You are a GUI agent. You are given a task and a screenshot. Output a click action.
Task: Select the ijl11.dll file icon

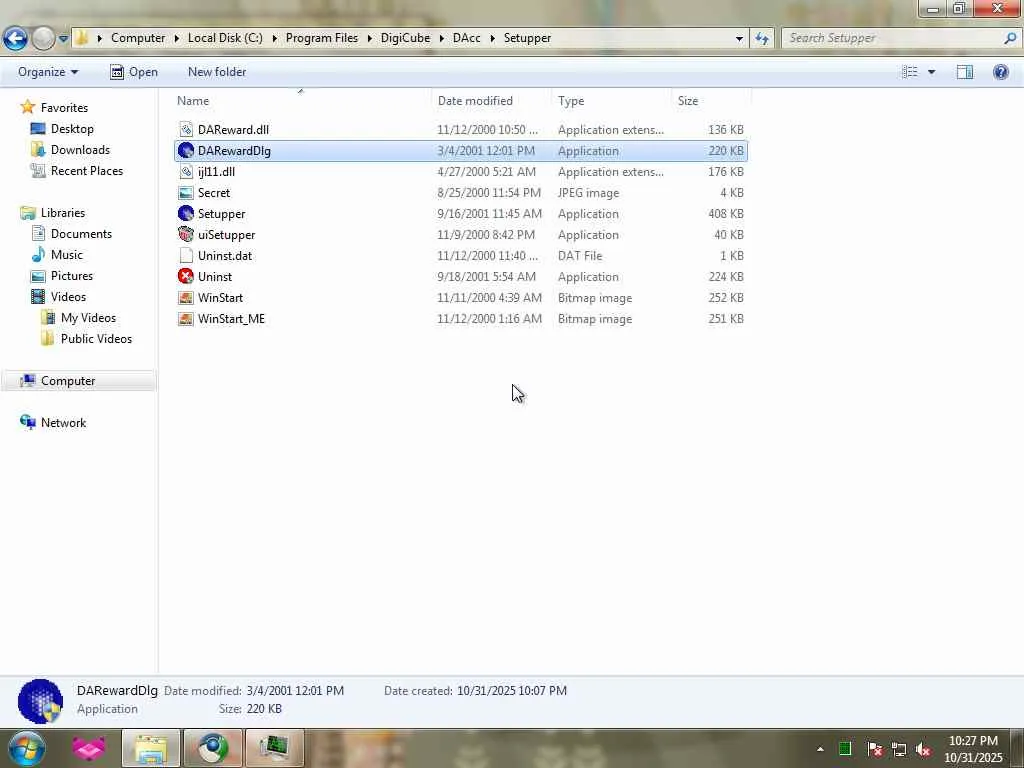click(x=186, y=172)
